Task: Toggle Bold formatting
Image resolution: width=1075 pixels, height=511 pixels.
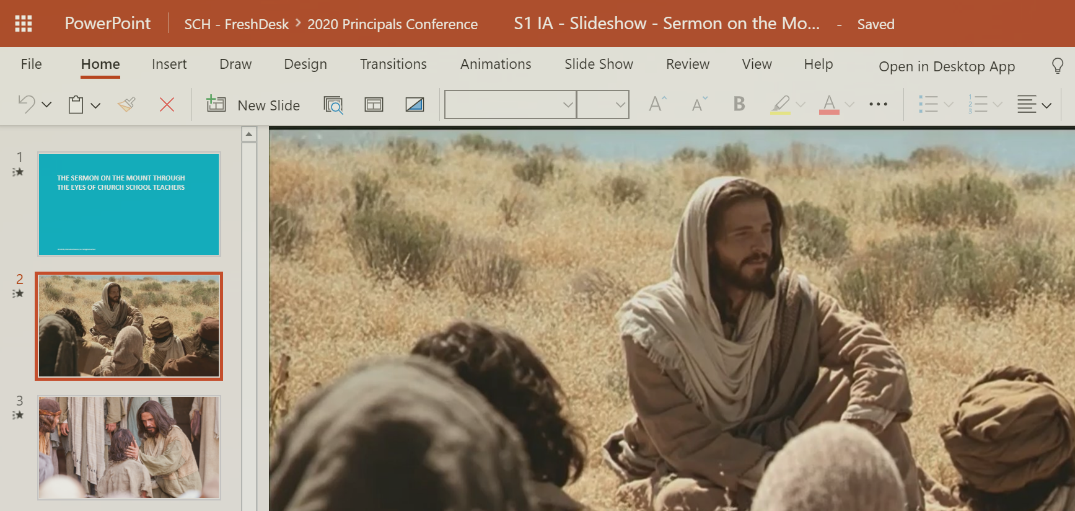Action: tap(739, 104)
